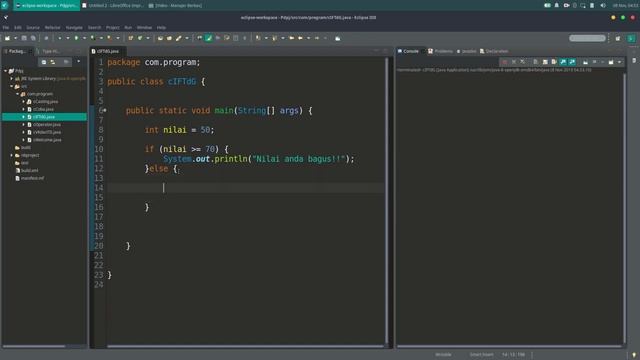Collapse the main method fold on line 6
640x360 pixels.
pos(105,110)
